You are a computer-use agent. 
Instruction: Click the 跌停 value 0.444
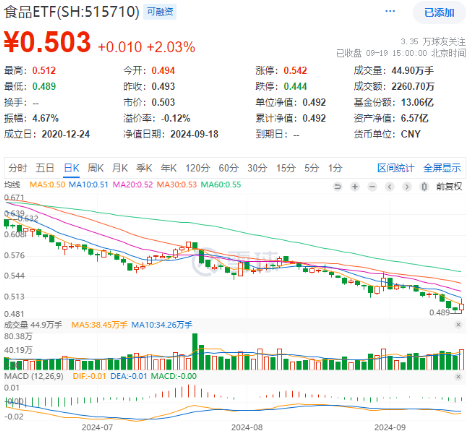[x=295, y=87]
